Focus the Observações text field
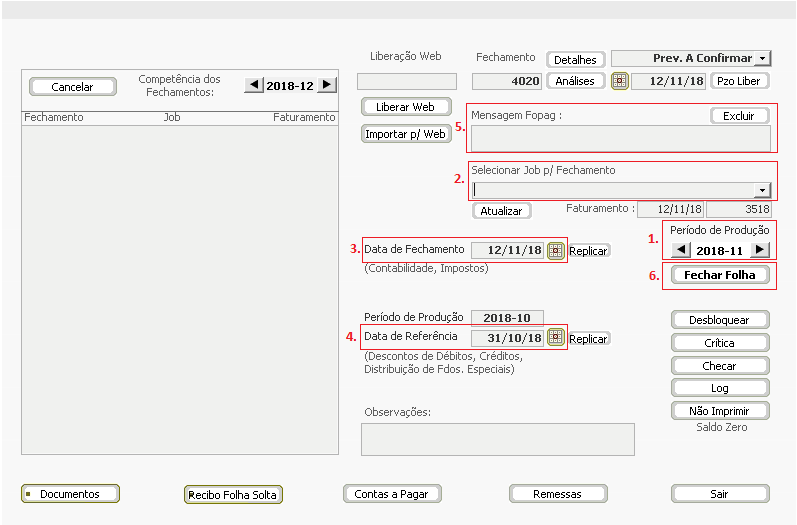This screenshot has width=797, height=525. [x=498, y=440]
